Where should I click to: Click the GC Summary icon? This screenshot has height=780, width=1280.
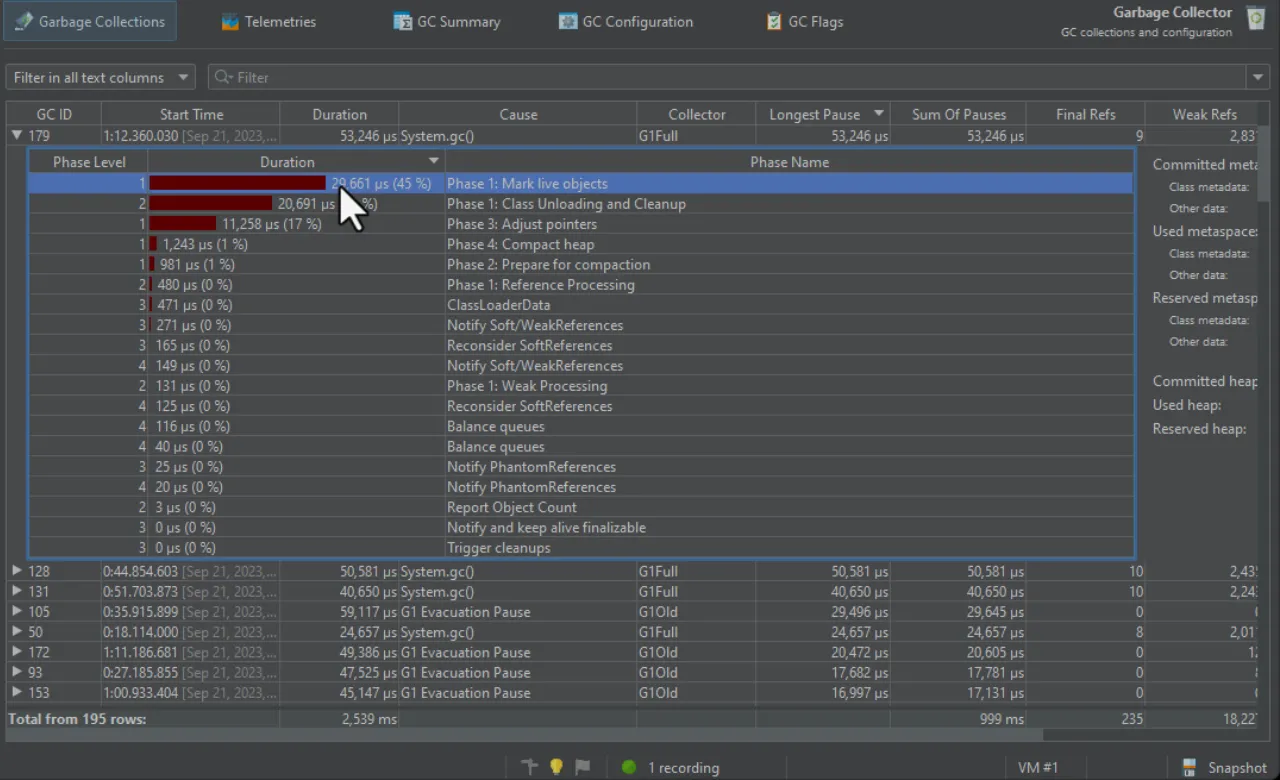tap(402, 21)
